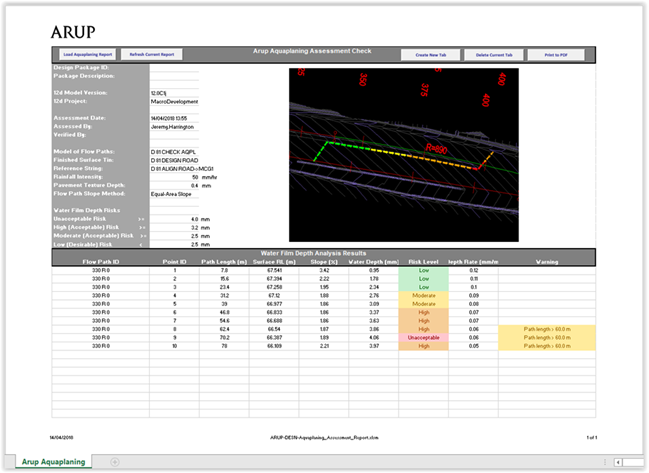649x473 pixels.
Task: Select the Assessment Date value cell
Action: point(174,118)
